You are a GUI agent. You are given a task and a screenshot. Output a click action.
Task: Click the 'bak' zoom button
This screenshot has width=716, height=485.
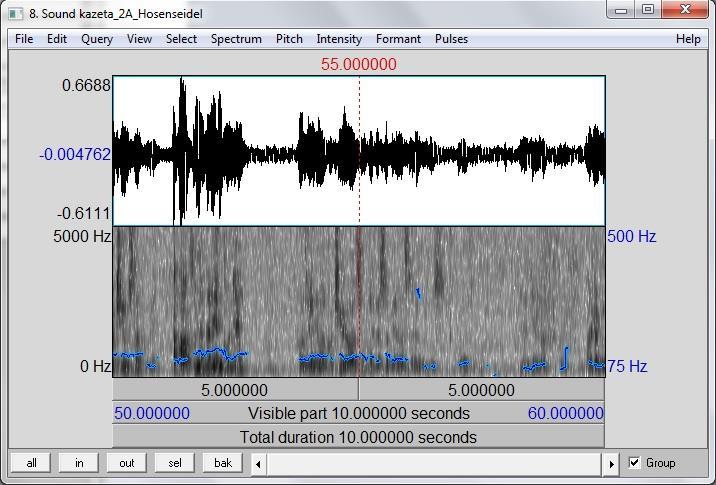click(222, 463)
